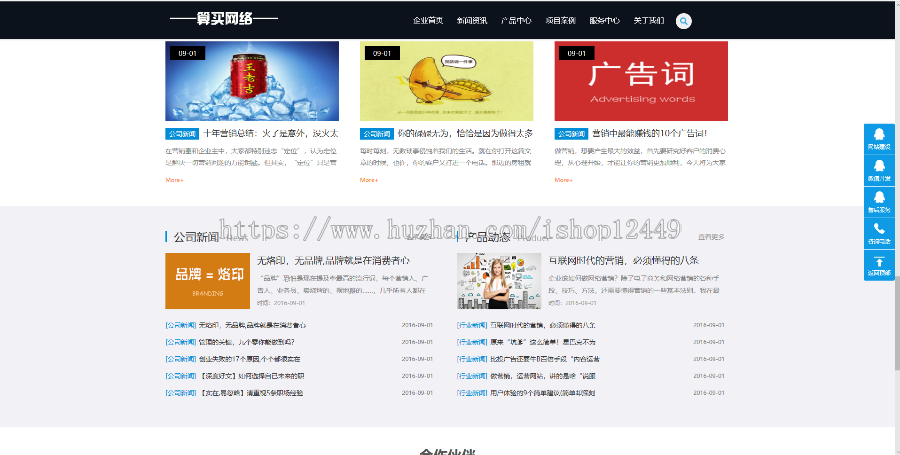This screenshot has height=455, width=900.
Task: Open headline 互联网时代的营销，必须懂得的八条
Action: (x=624, y=260)
